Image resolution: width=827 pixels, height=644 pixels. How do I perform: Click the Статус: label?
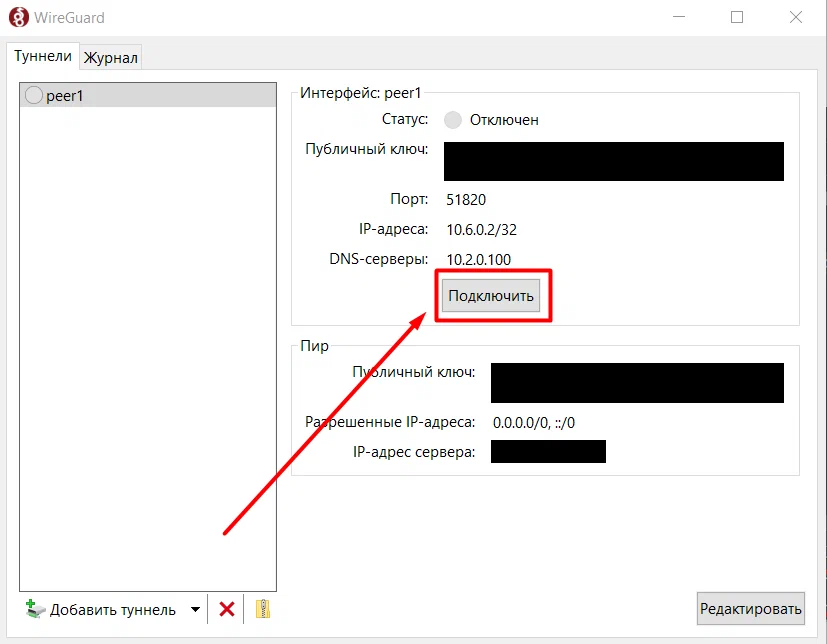coord(405,119)
